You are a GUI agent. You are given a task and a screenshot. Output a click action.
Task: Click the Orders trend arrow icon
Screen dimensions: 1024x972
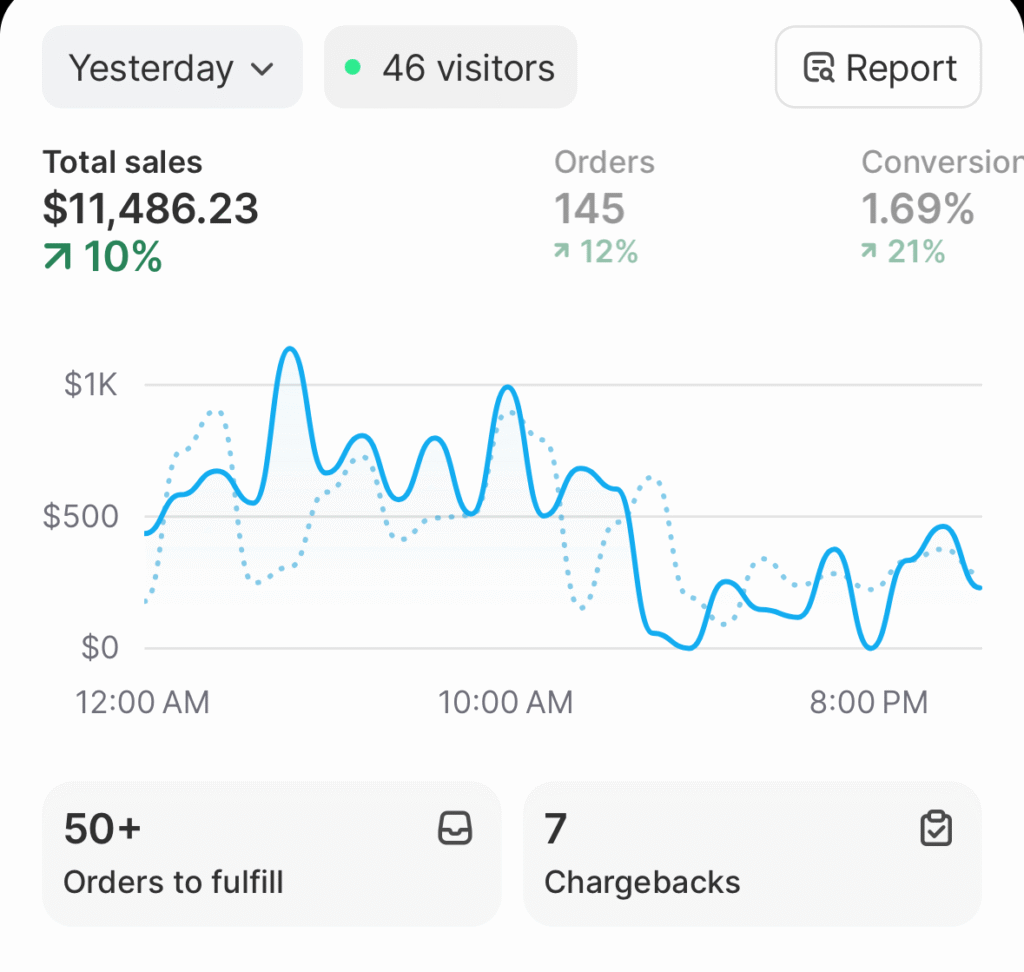tap(562, 253)
